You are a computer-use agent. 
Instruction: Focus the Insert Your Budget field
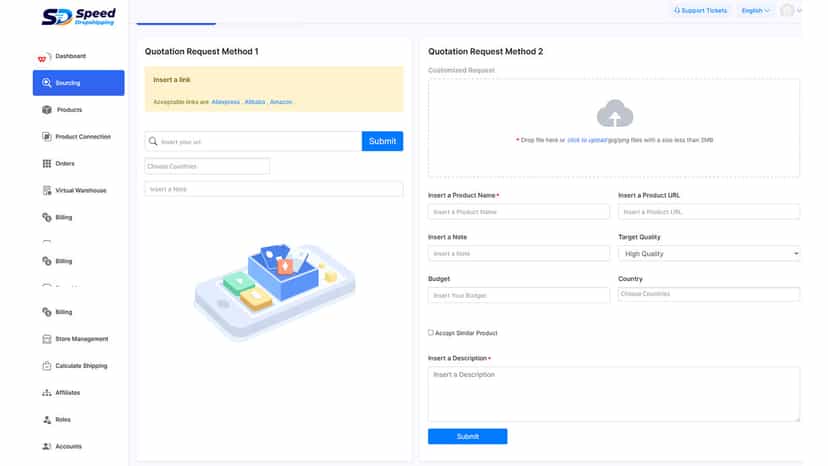[x=519, y=295]
